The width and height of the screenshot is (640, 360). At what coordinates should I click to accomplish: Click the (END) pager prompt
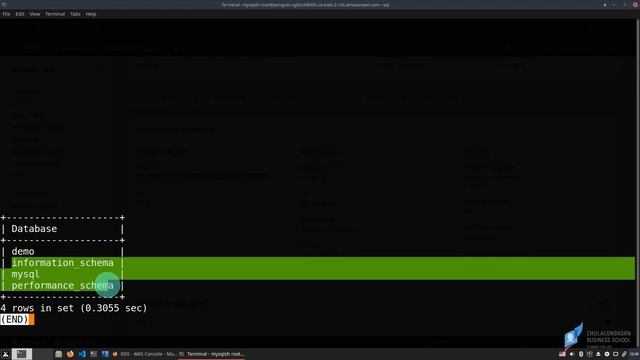(14, 319)
